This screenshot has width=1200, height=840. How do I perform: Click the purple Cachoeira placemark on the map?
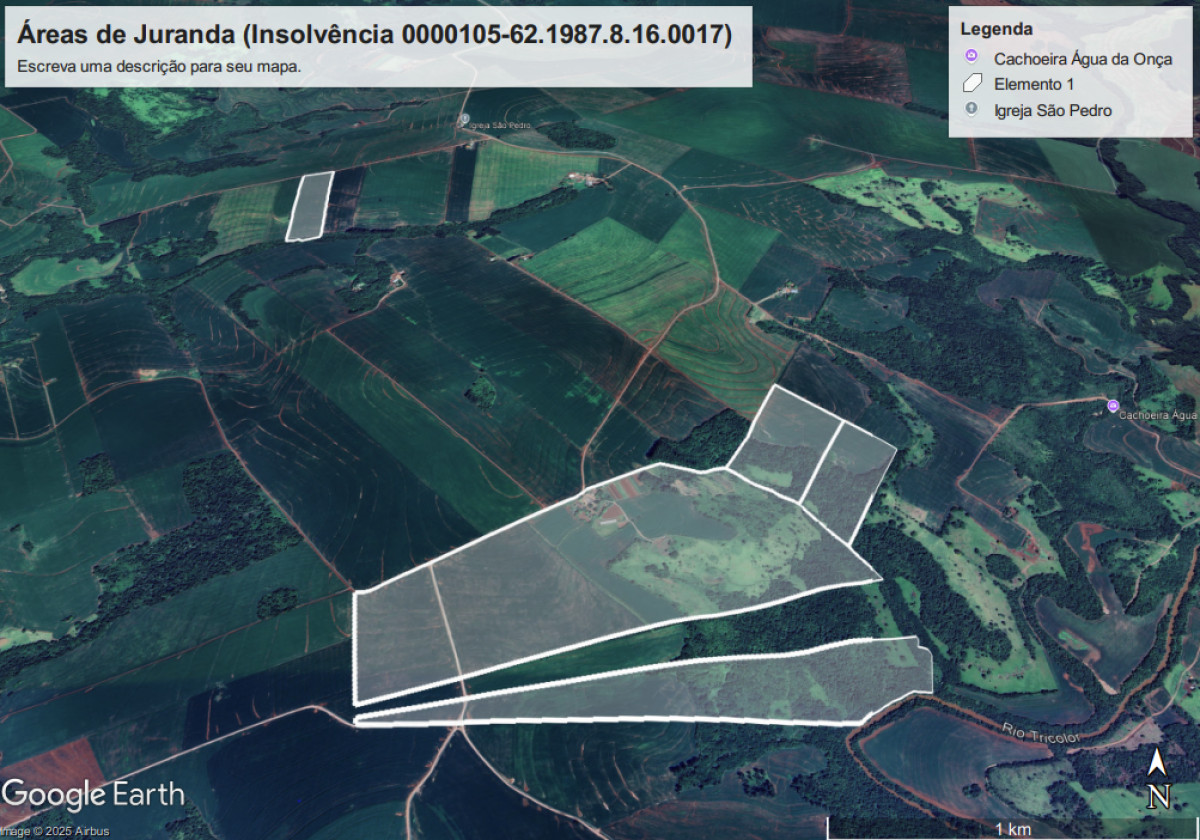click(x=1113, y=405)
